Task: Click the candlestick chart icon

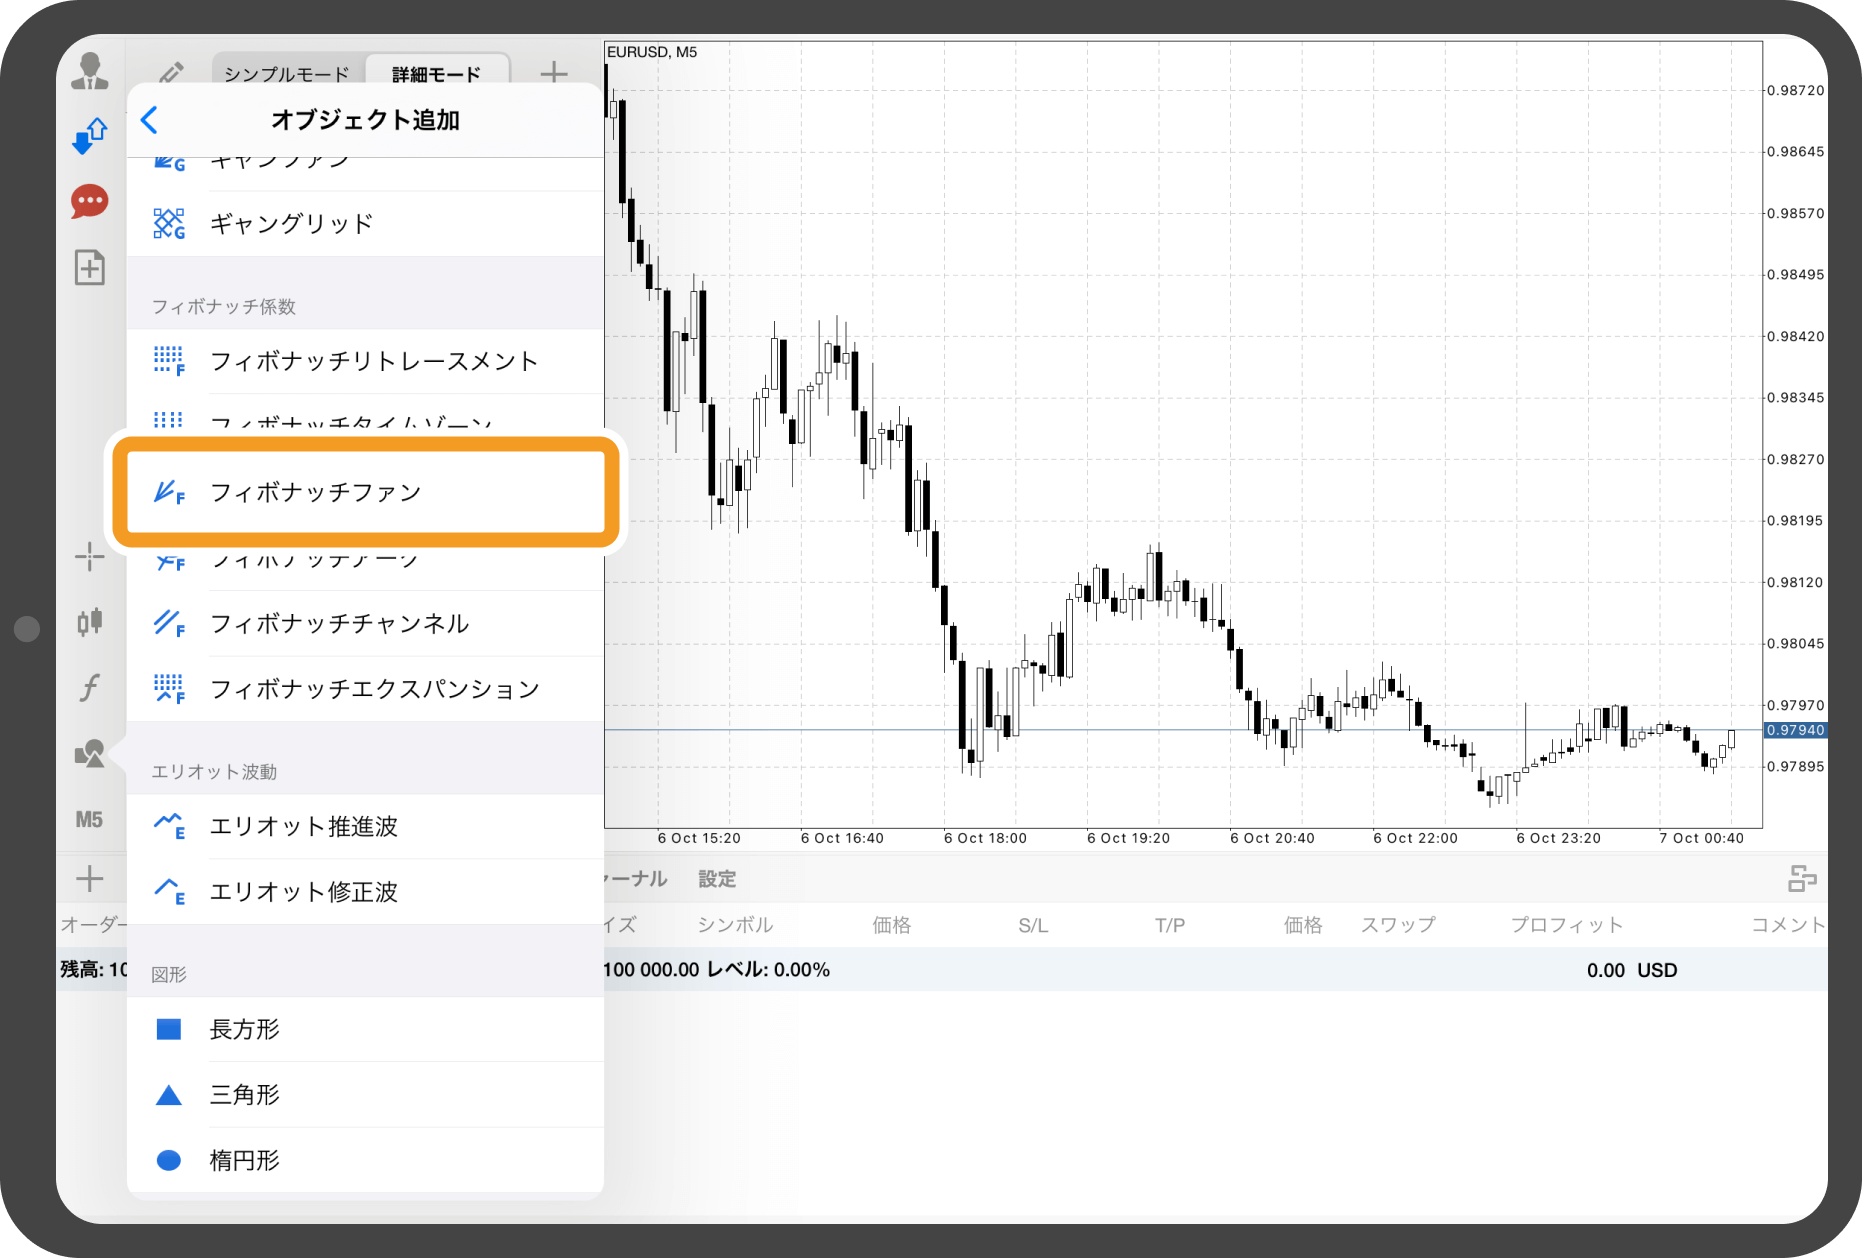Action: click(90, 621)
